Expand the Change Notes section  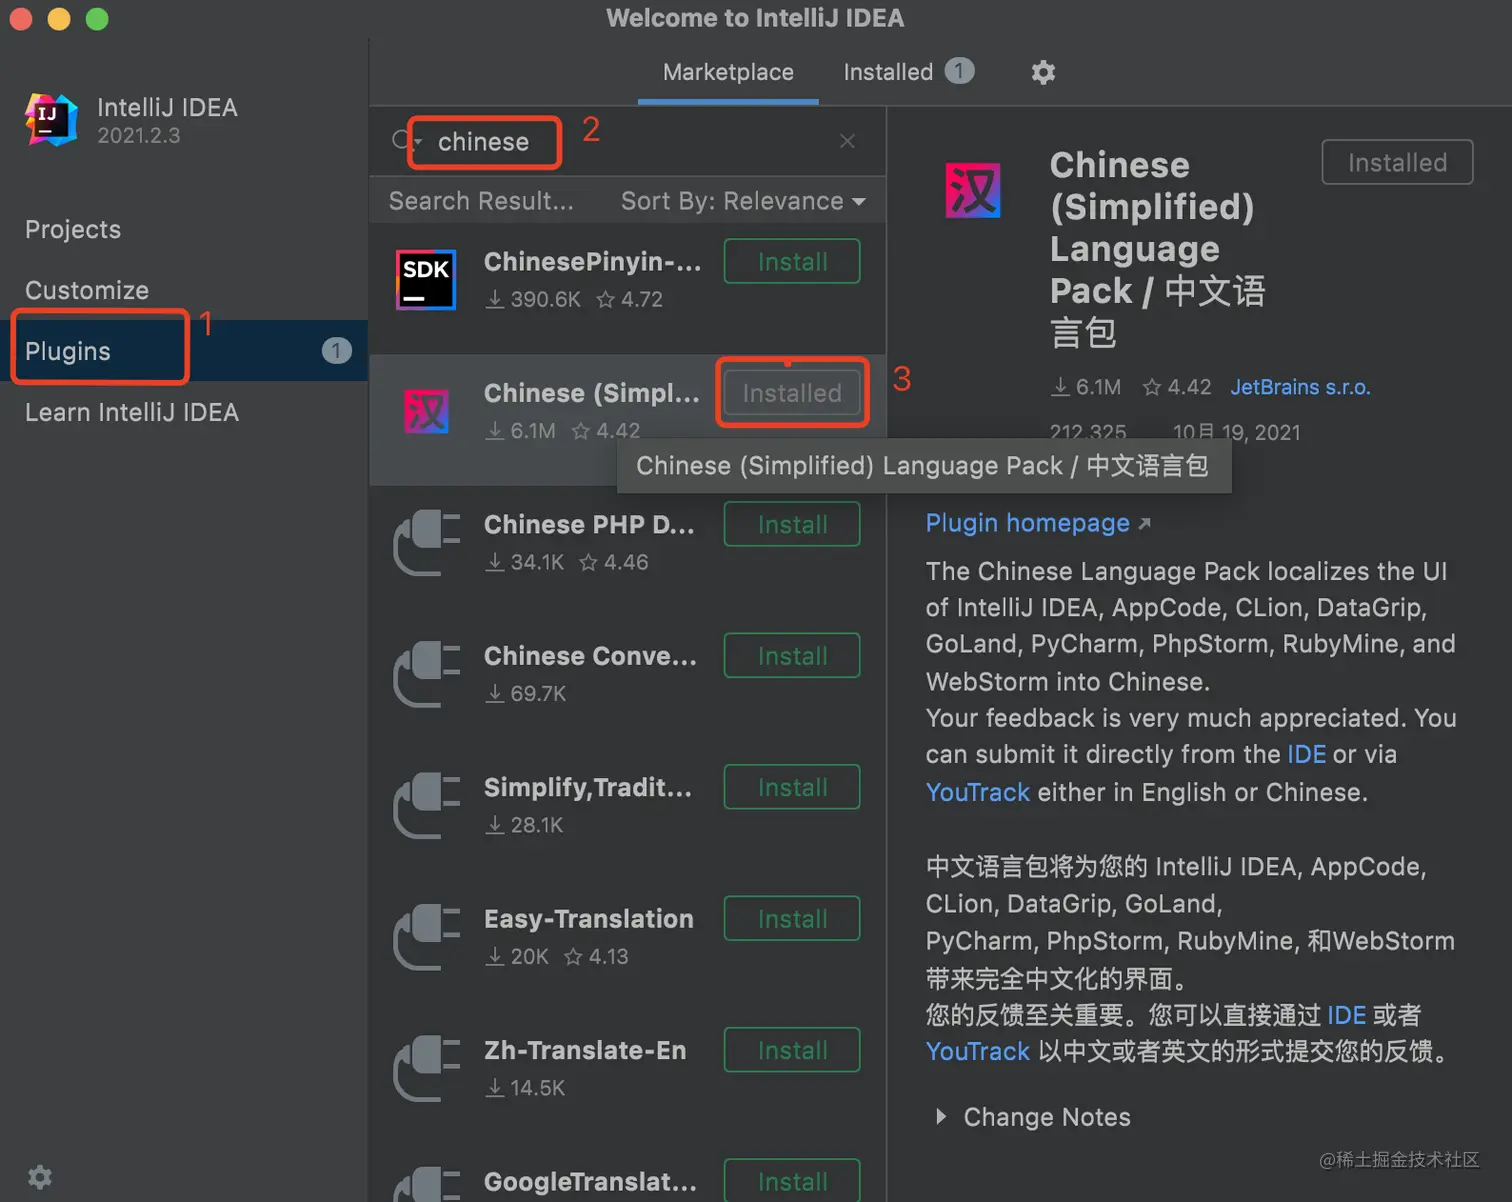click(x=1033, y=1117)
